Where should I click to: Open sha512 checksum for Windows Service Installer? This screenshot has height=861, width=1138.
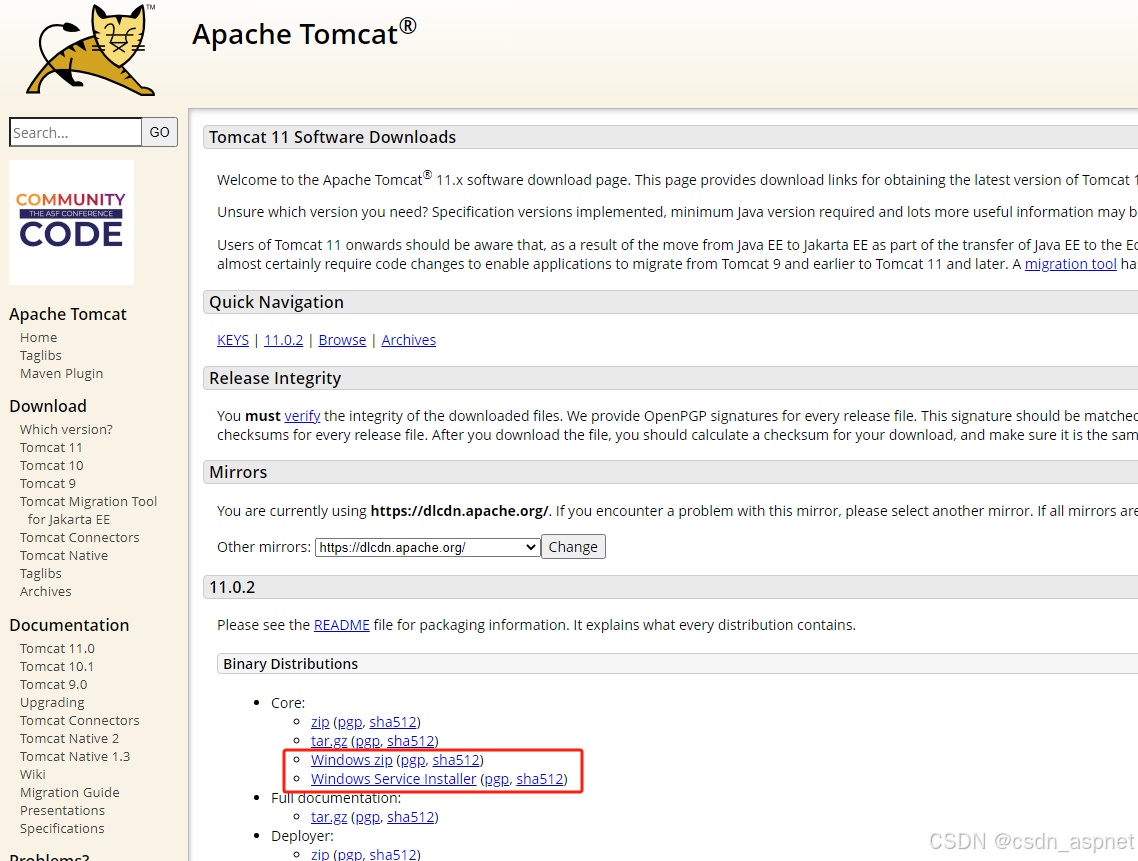[540, 779]
